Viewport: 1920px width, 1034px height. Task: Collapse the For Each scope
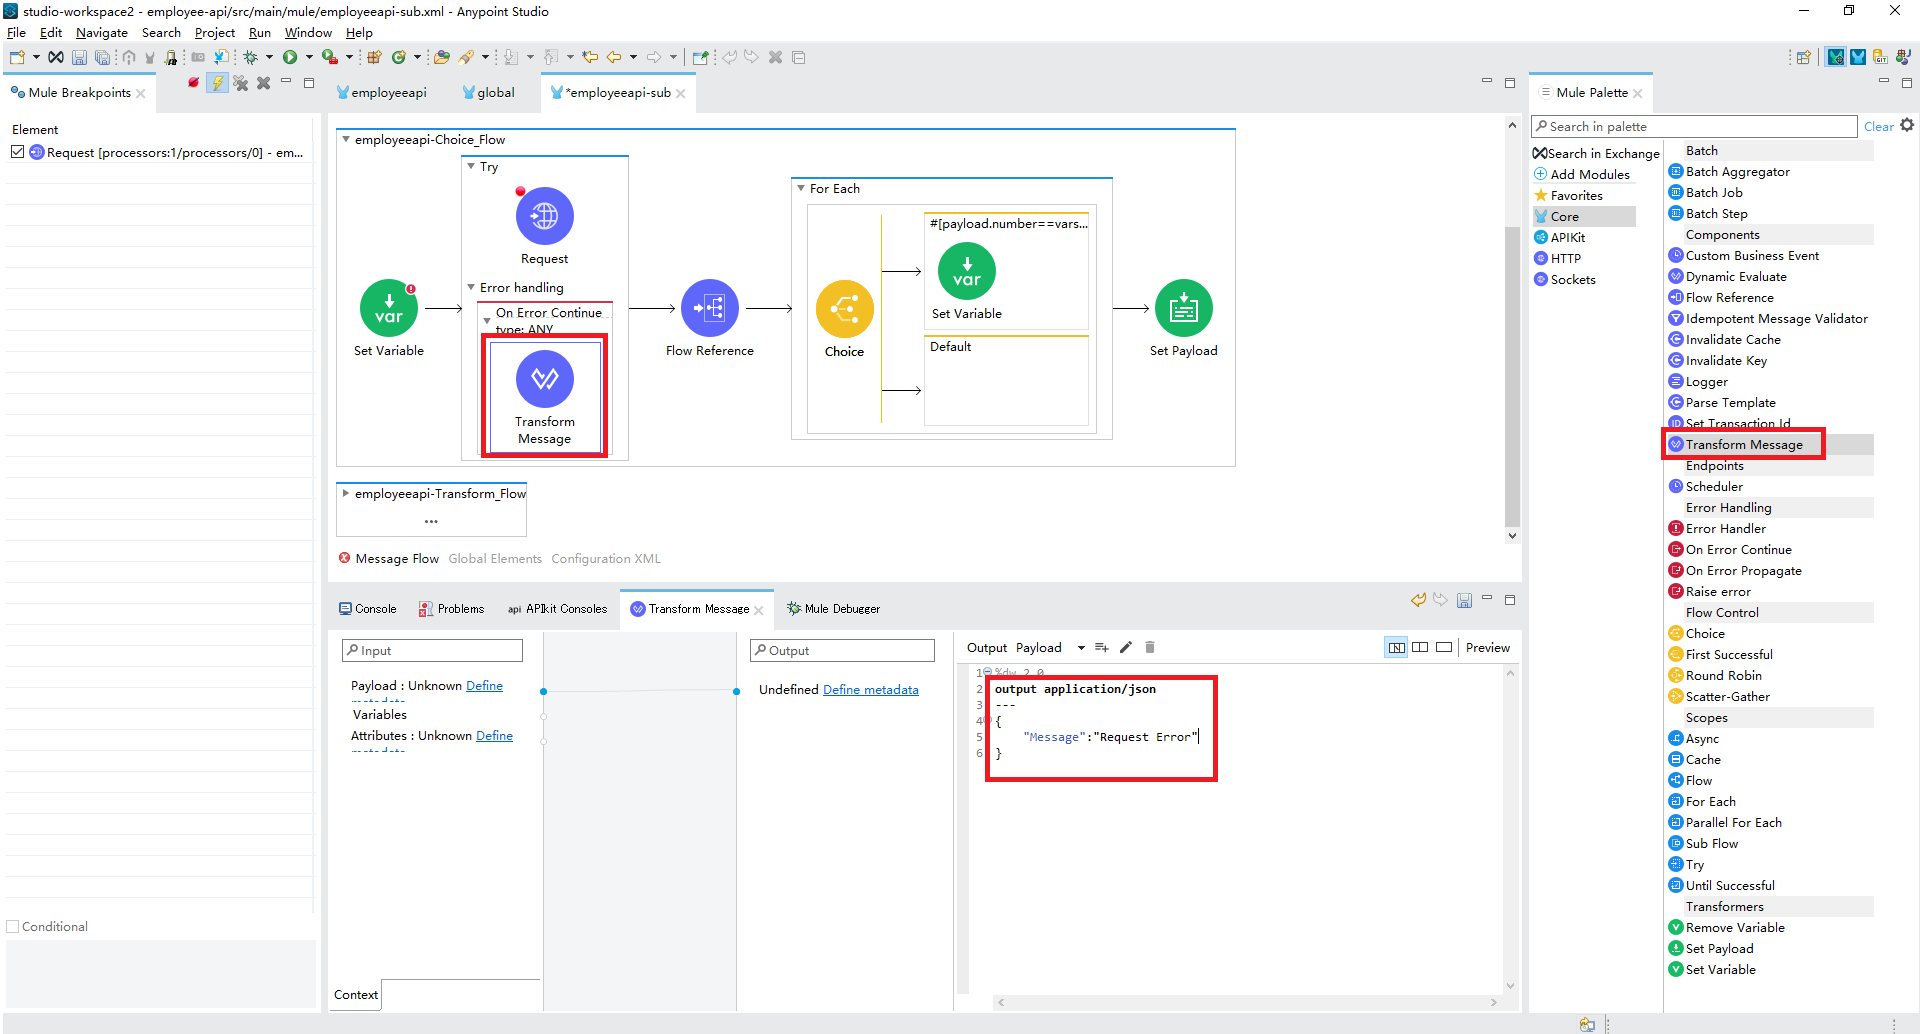801,188
